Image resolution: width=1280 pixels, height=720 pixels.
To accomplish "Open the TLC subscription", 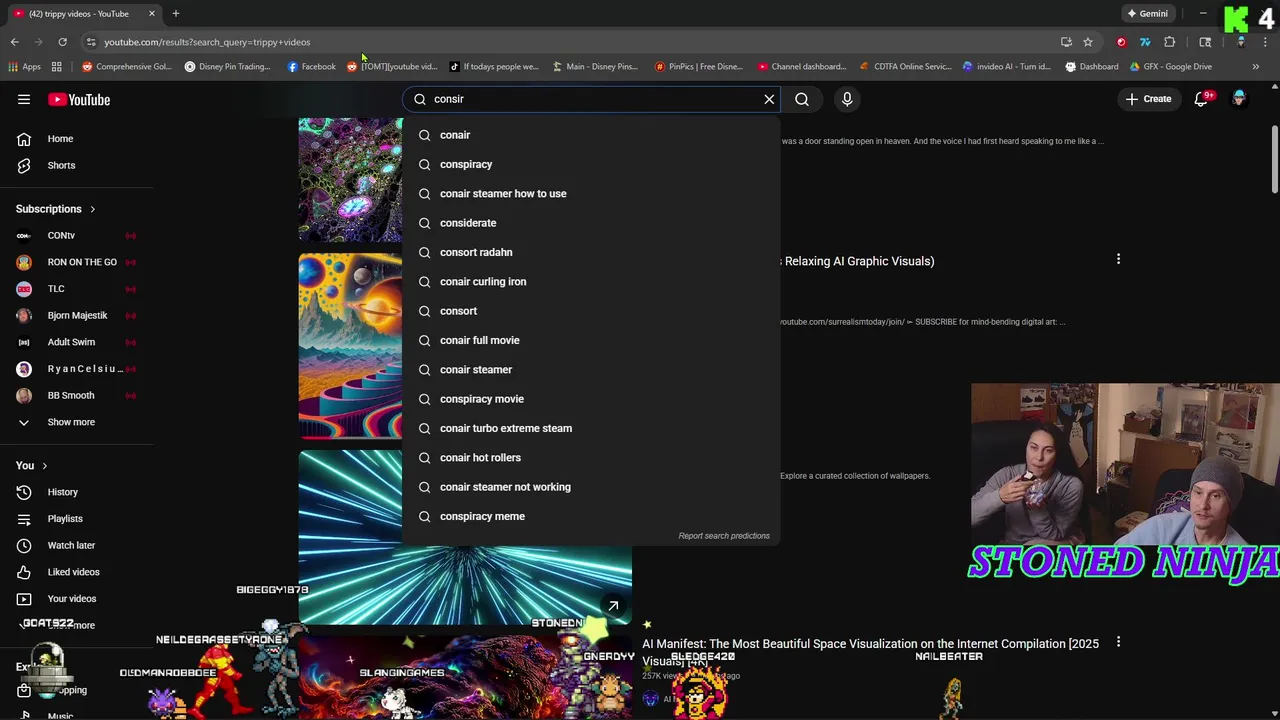I will tap(76, 289).
